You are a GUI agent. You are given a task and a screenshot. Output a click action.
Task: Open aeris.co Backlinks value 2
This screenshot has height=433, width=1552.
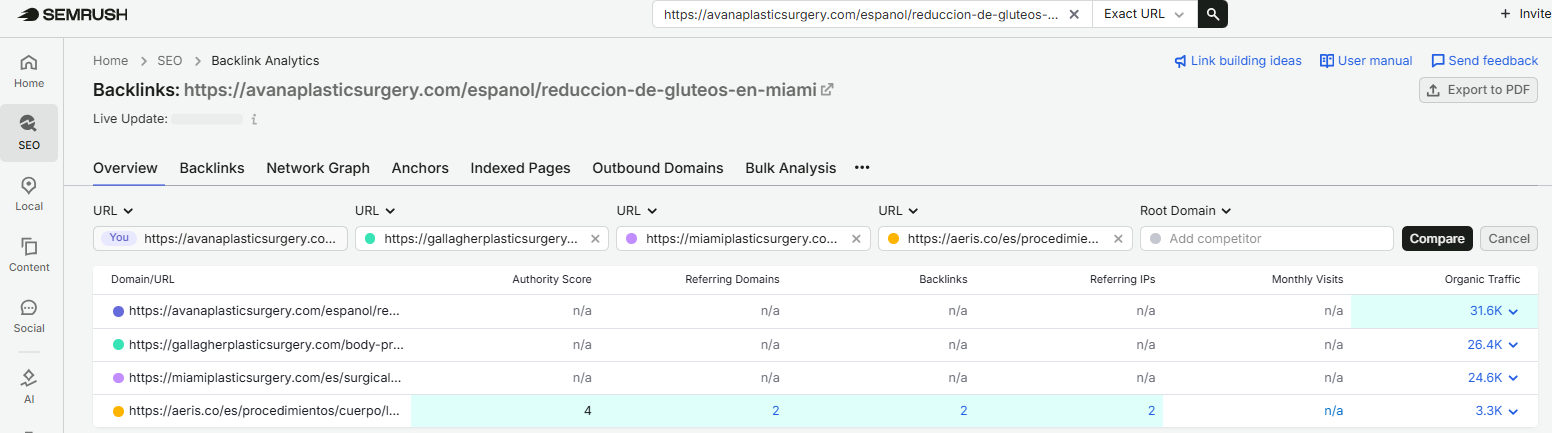pos(963,410)
